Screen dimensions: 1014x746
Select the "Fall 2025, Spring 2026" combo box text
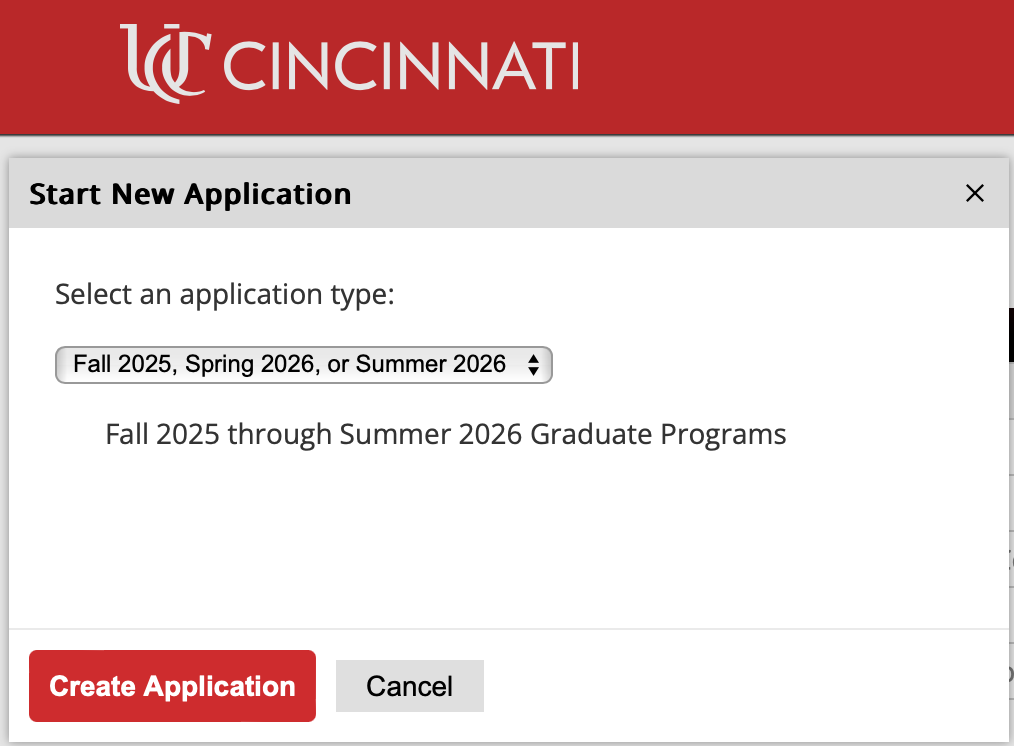click(290, 364)
